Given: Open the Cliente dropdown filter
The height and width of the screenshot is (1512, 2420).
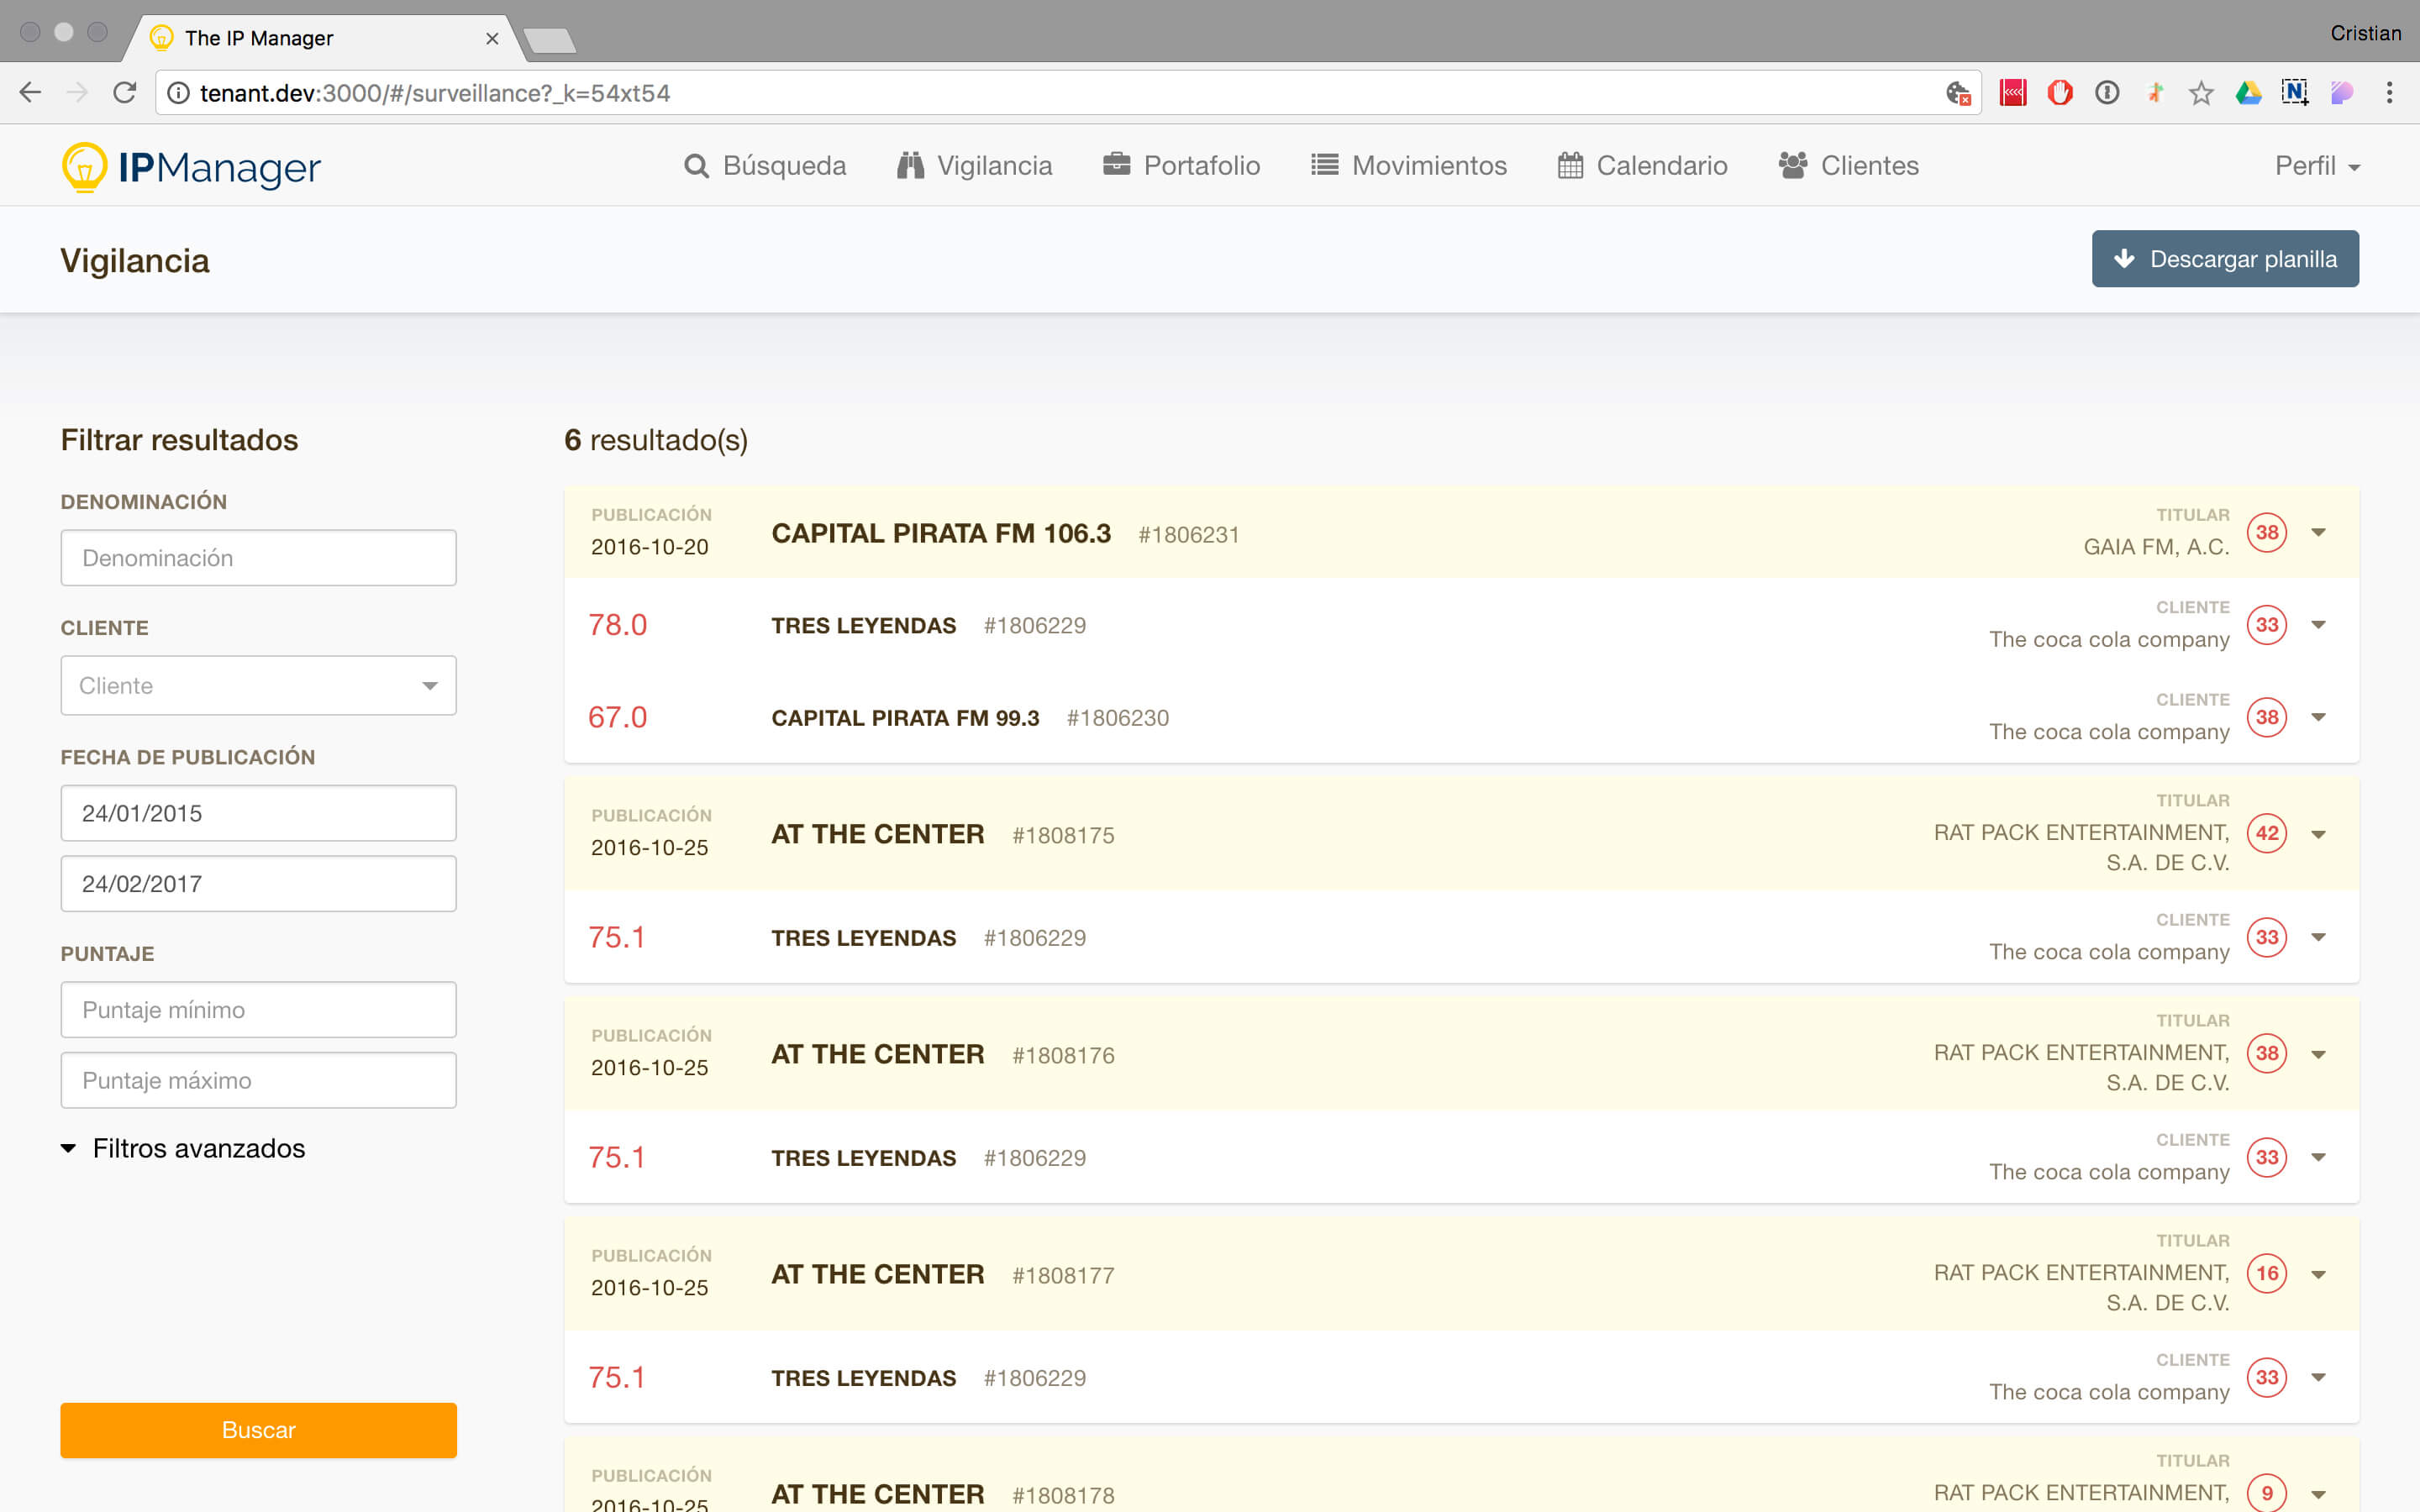Looking at the screenshot, I should click(x=258, y=685).
